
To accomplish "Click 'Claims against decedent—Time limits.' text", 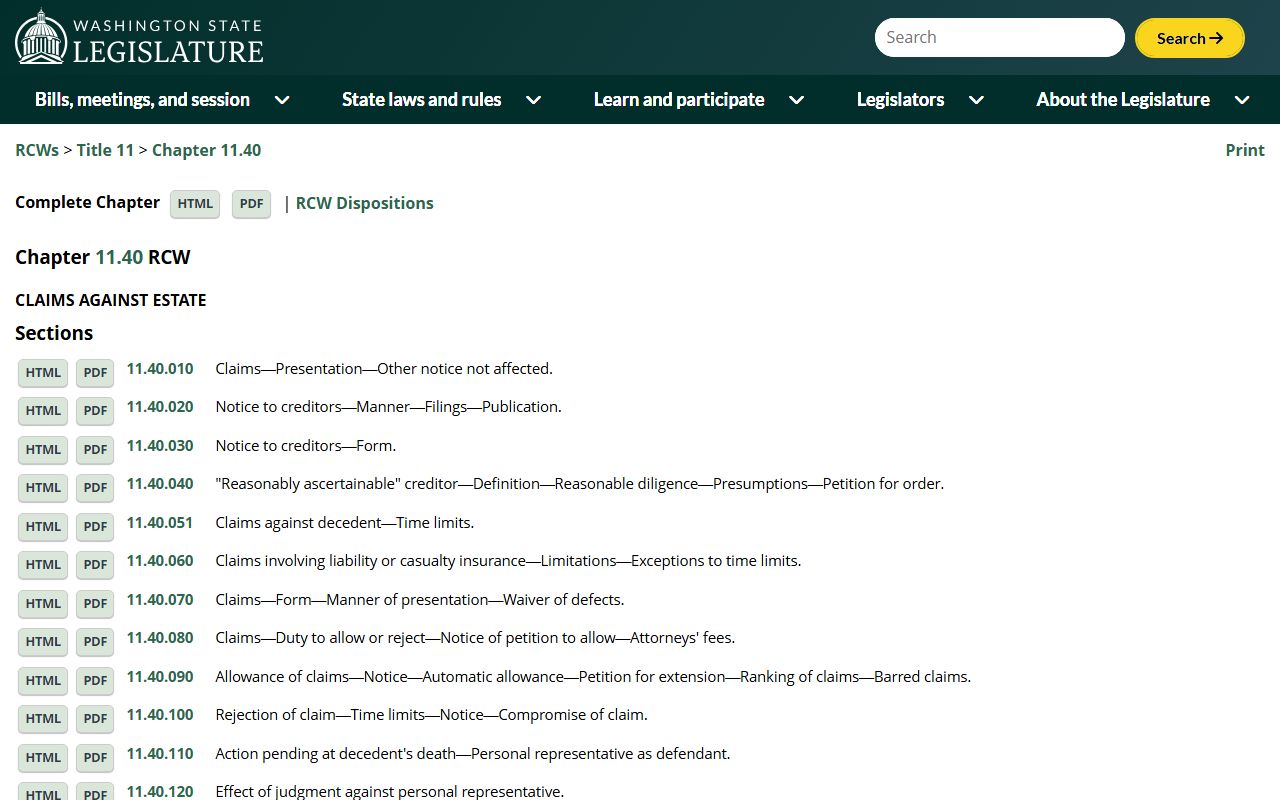I will (x=345, y=522).
